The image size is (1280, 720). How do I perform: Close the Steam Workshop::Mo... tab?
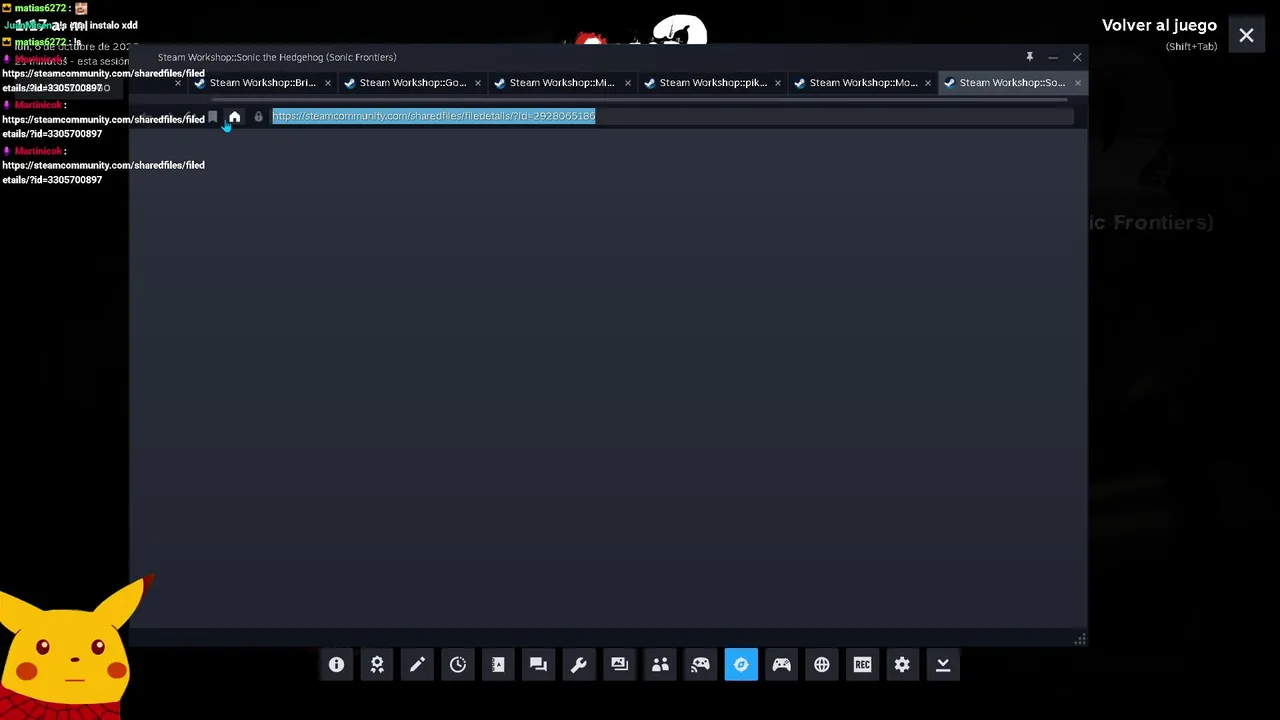(x=927, y=83)
